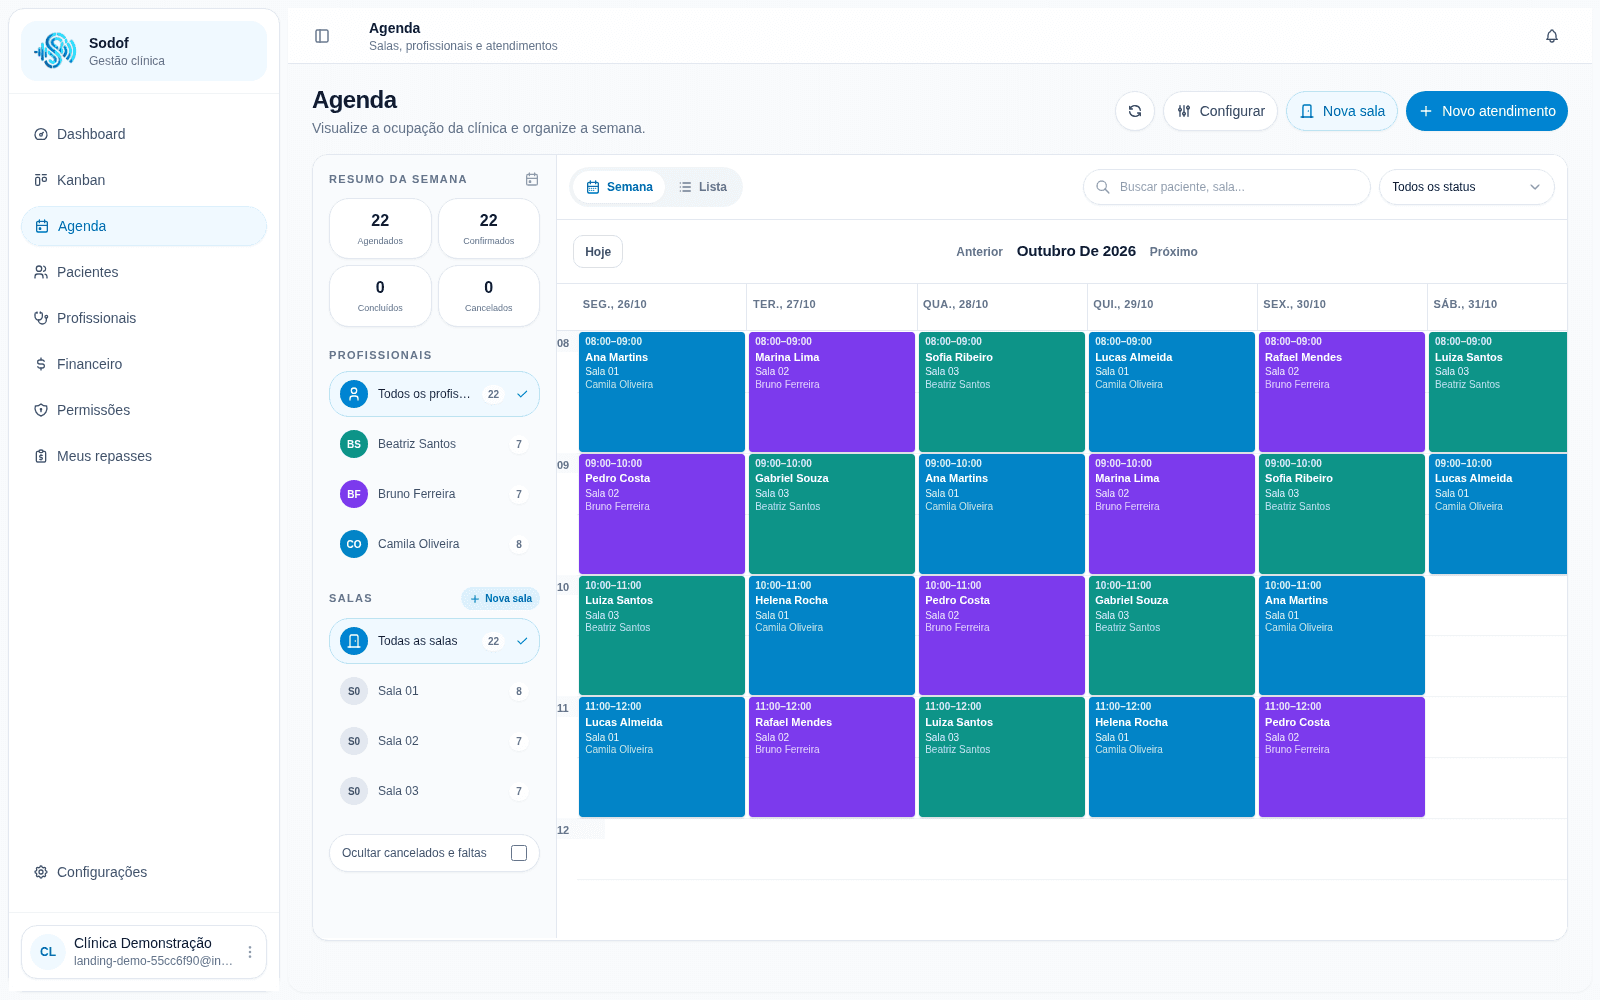Viewport: 1600px width, 1000px height.
Task: Jump to today with the Hoje button
Action: point(598,252)
